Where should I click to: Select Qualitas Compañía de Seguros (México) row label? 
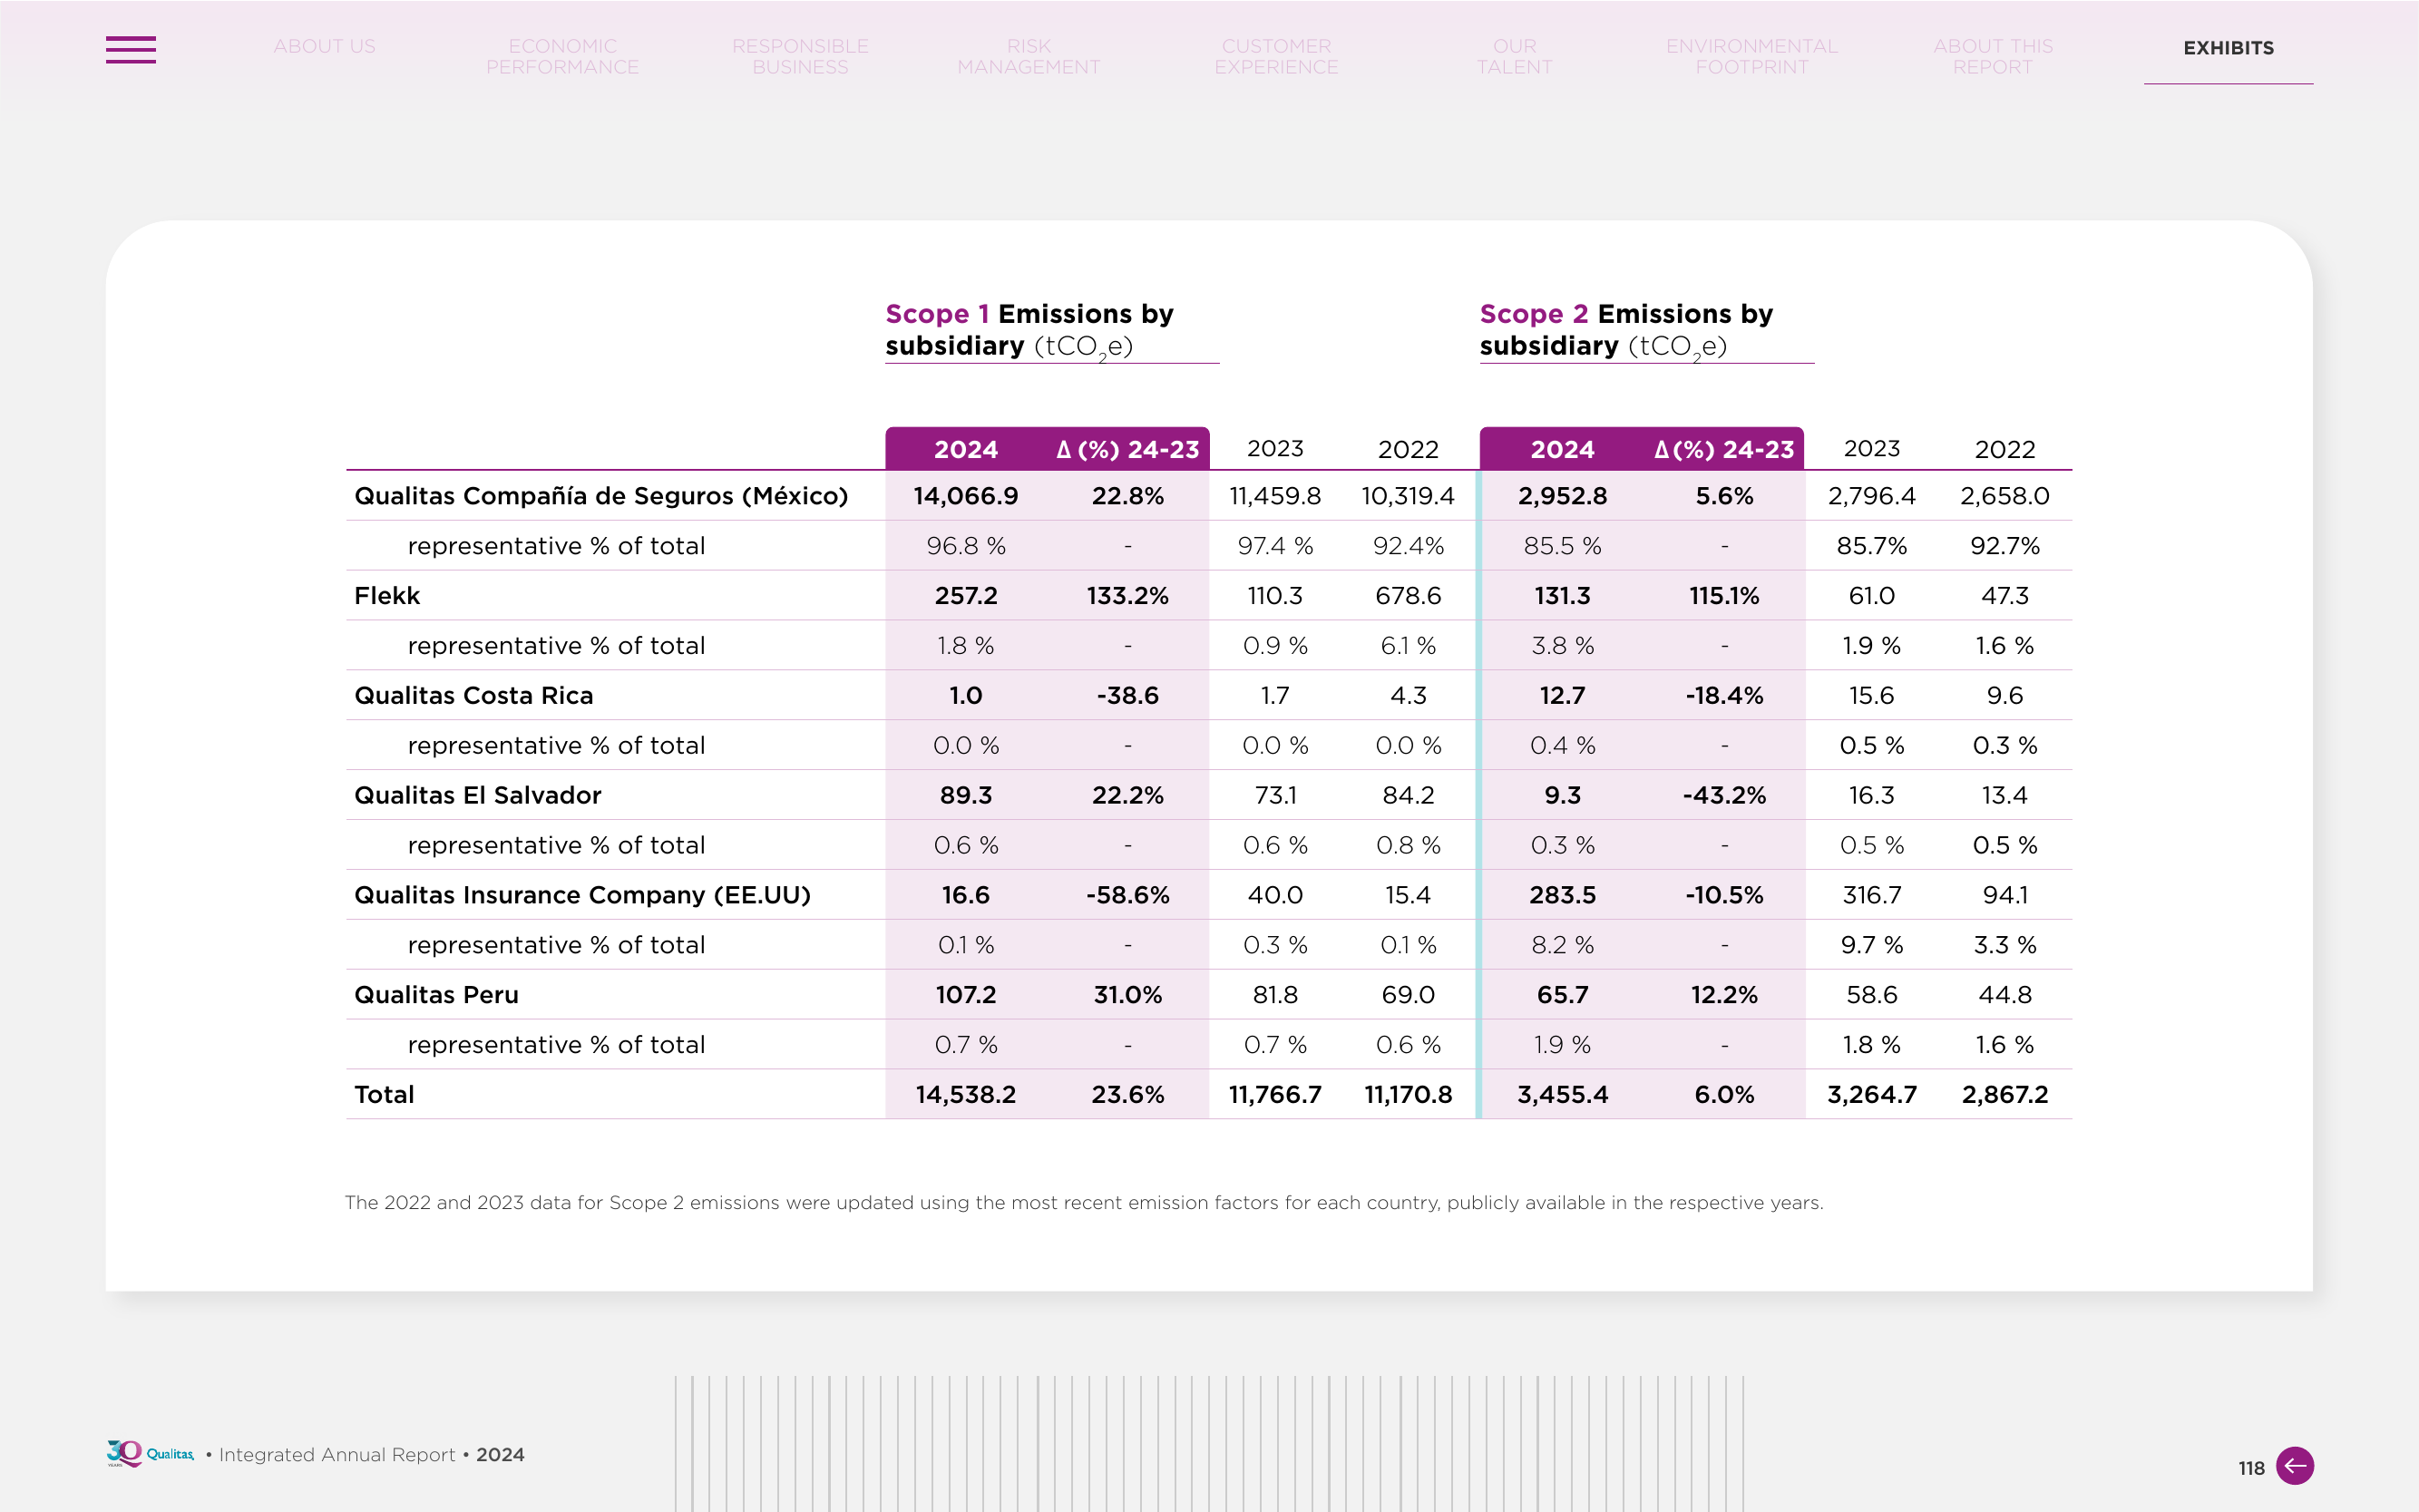(x=601, y=496)
